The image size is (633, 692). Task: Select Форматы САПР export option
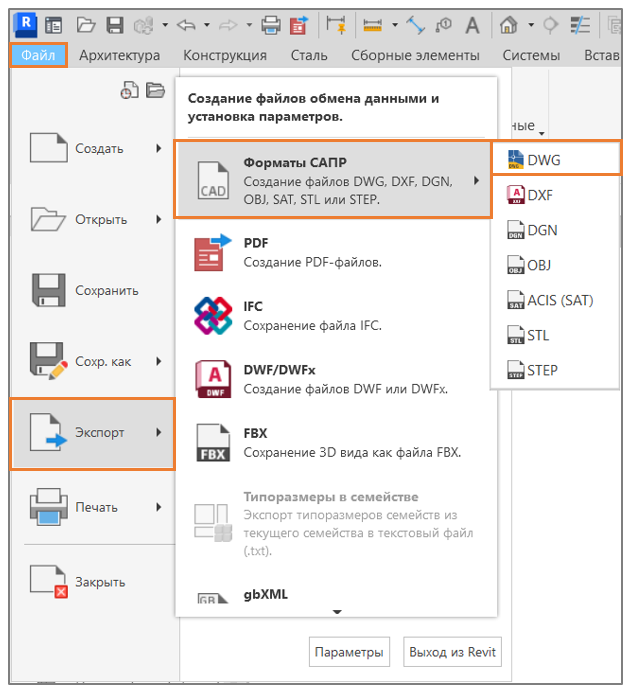pos(333,179)
